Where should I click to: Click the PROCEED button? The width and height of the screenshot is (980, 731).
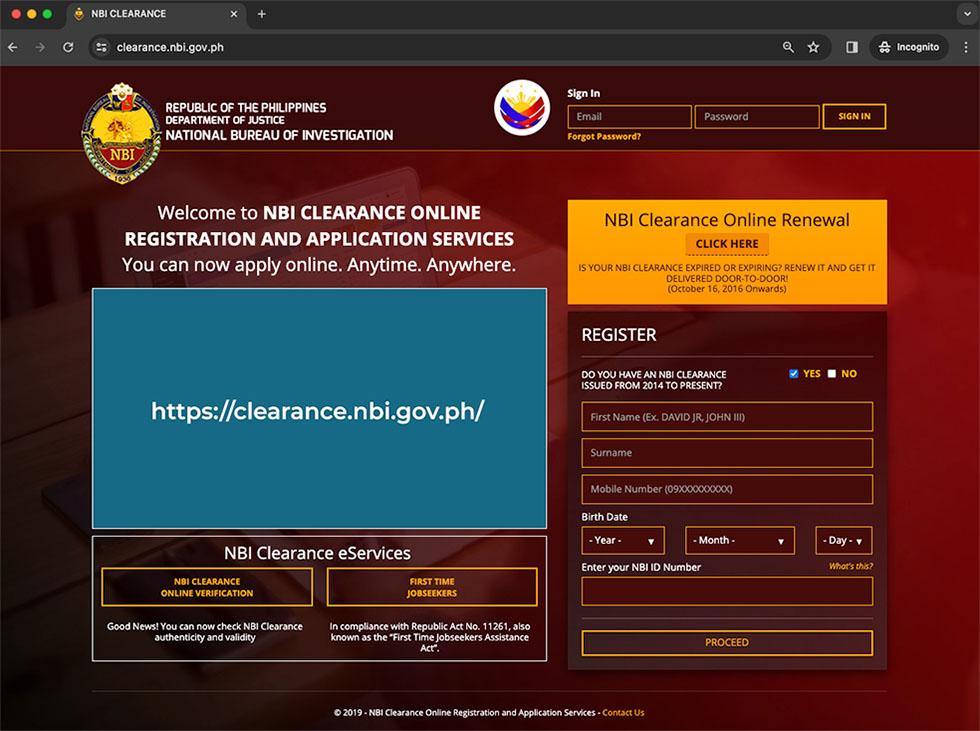coord(727,643)
